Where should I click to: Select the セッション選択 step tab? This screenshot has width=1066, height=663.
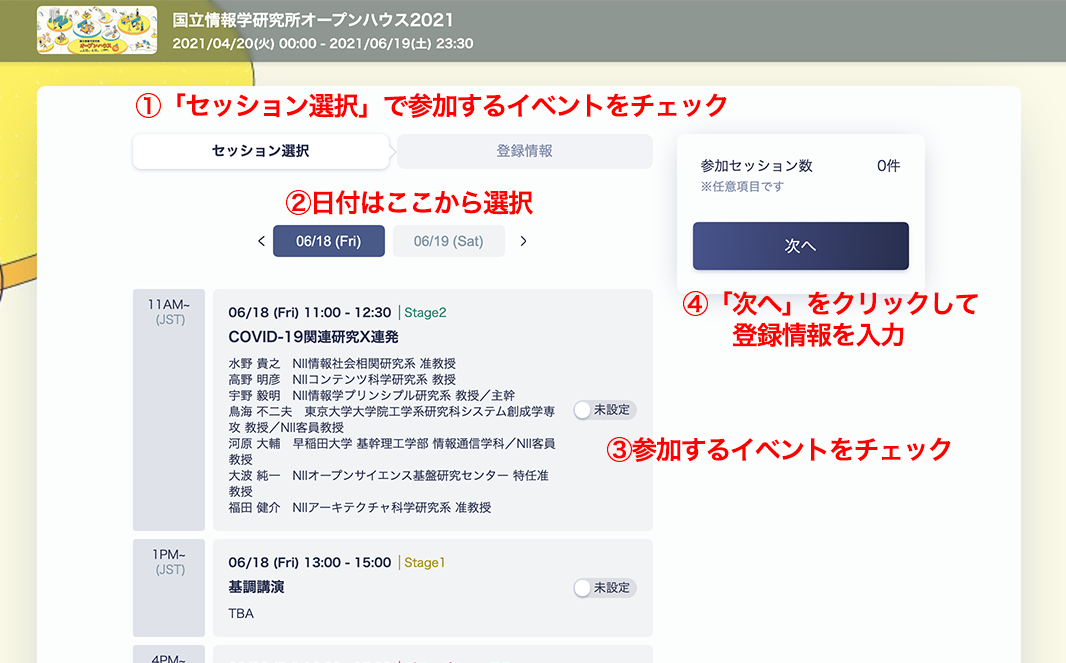260,151
